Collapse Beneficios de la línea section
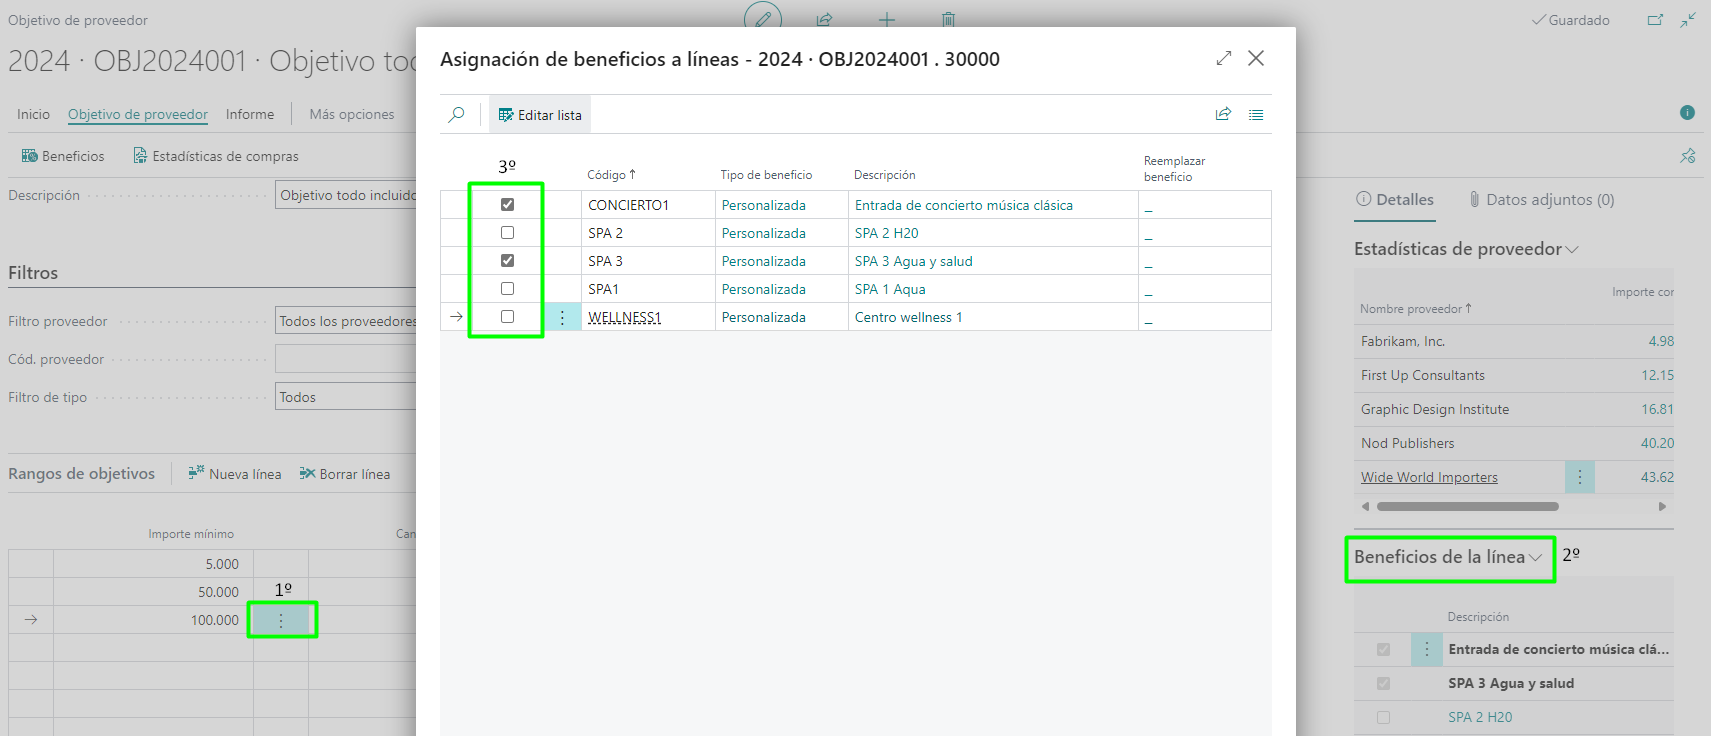Screen dimensions: 1711x736 (x=1448, y=557)
